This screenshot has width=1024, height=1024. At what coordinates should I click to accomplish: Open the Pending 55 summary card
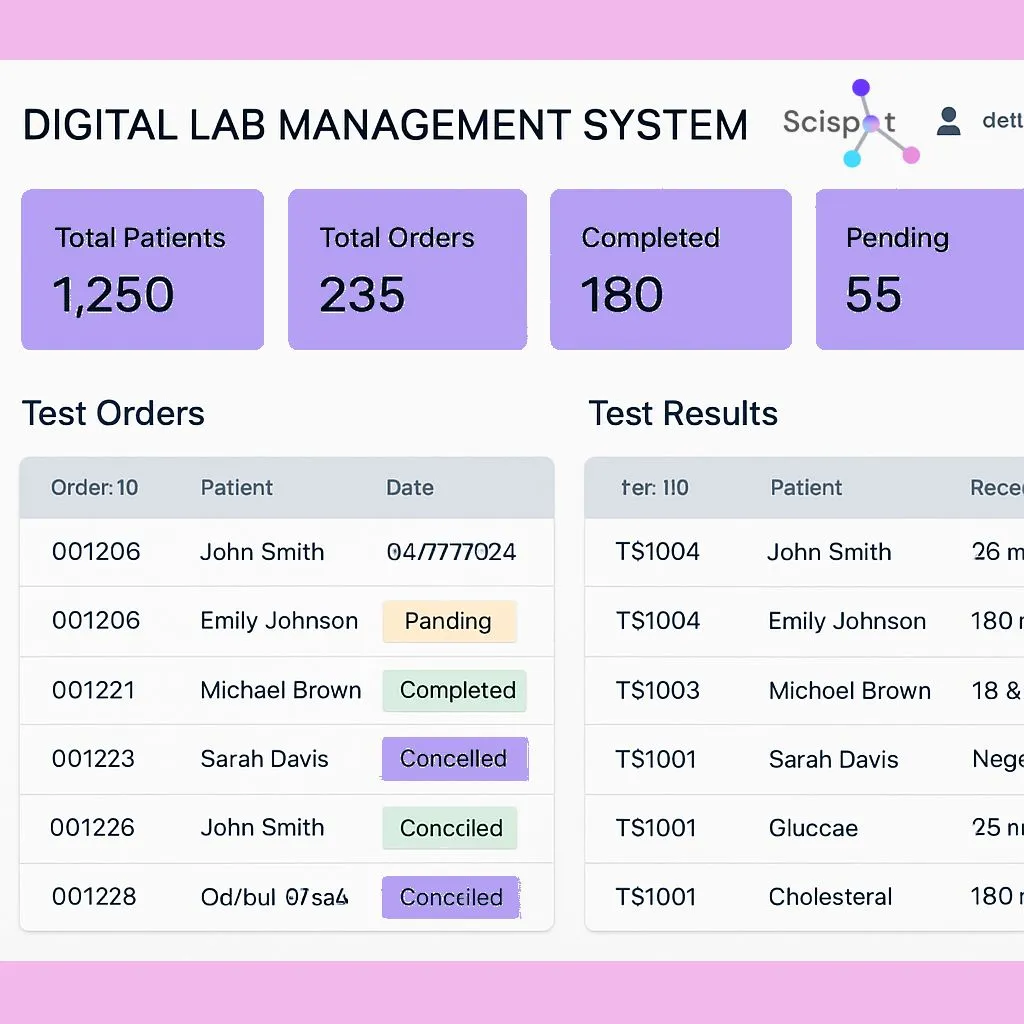pyautogui.click(x=920, y=270)
